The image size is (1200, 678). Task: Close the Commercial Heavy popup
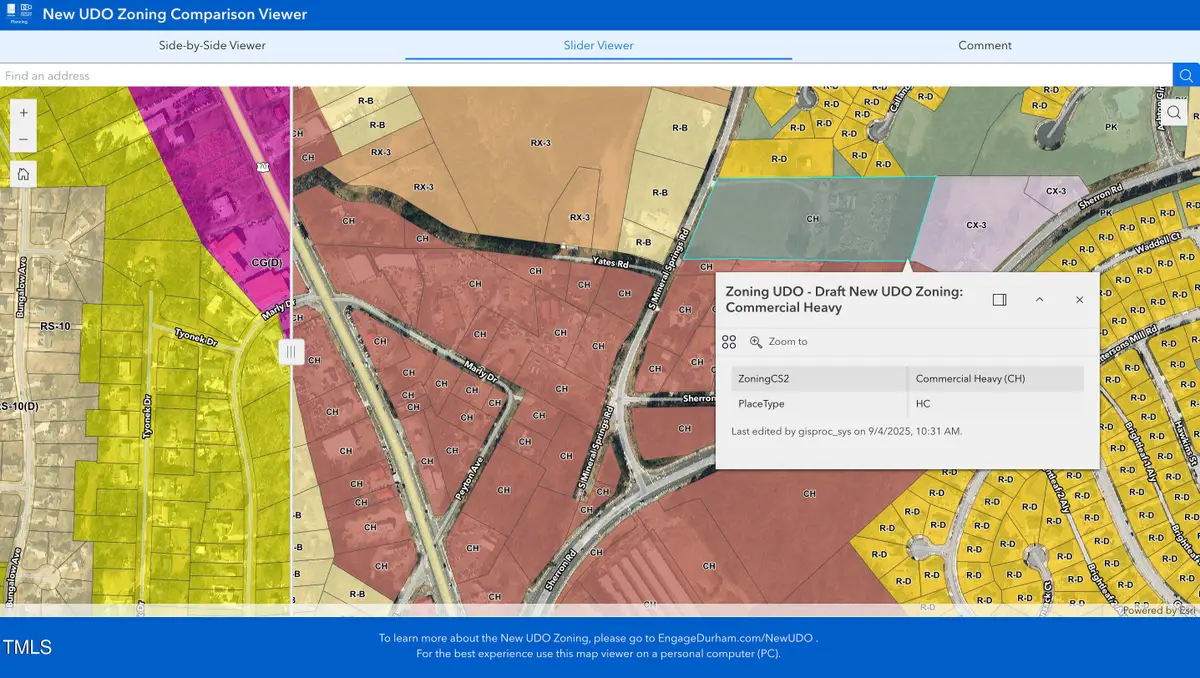pyautogui.click(x=1079, y=300)
